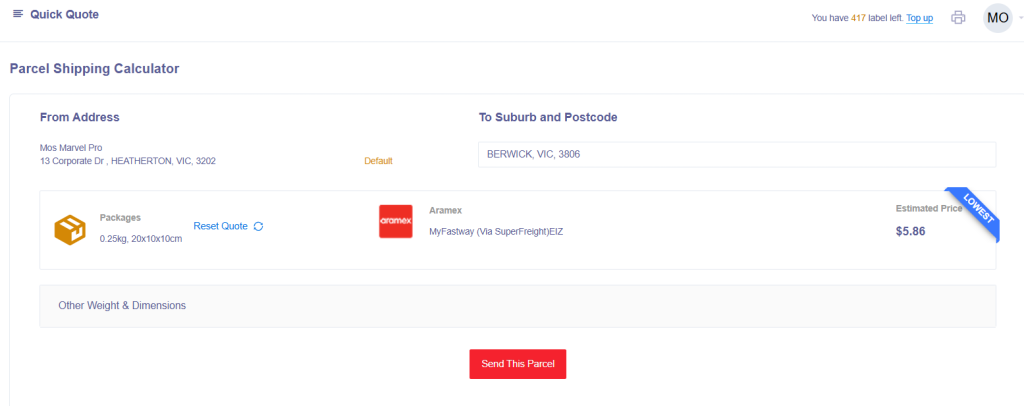
Task: Open the hamburger menu beside Quick Quote
Action: click(18, 15)
